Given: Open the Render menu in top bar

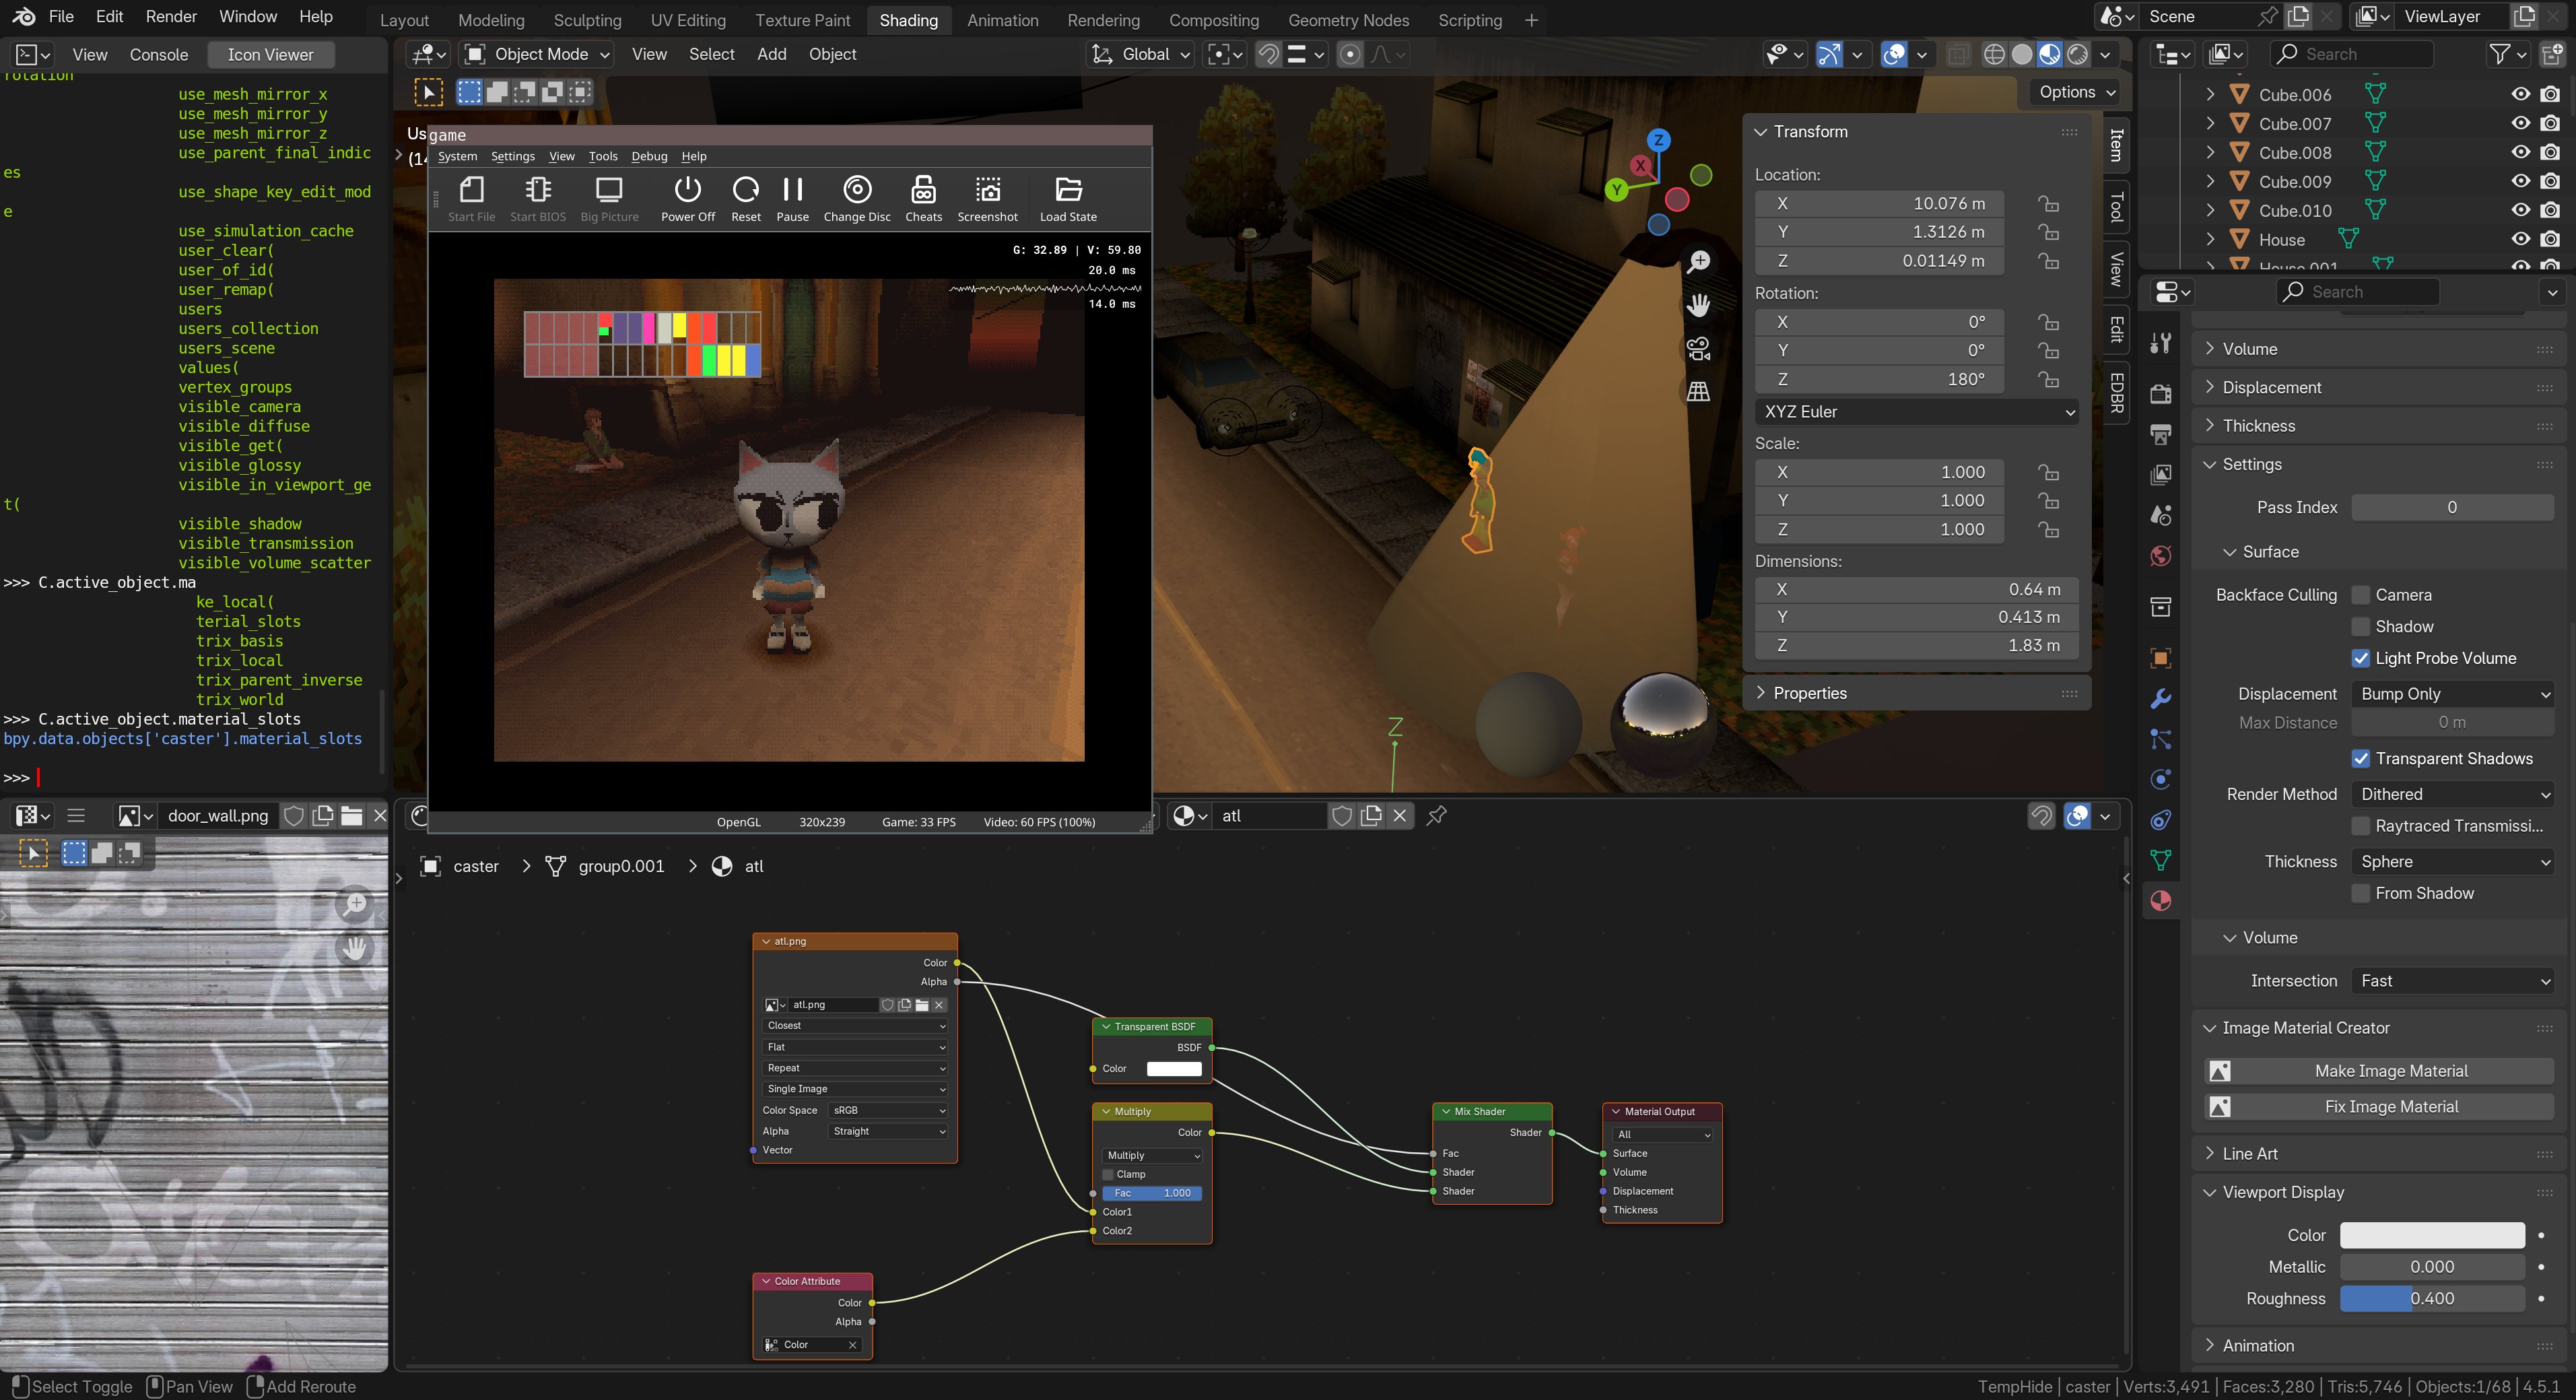Looking at the screenshot, I should [171, 17].
